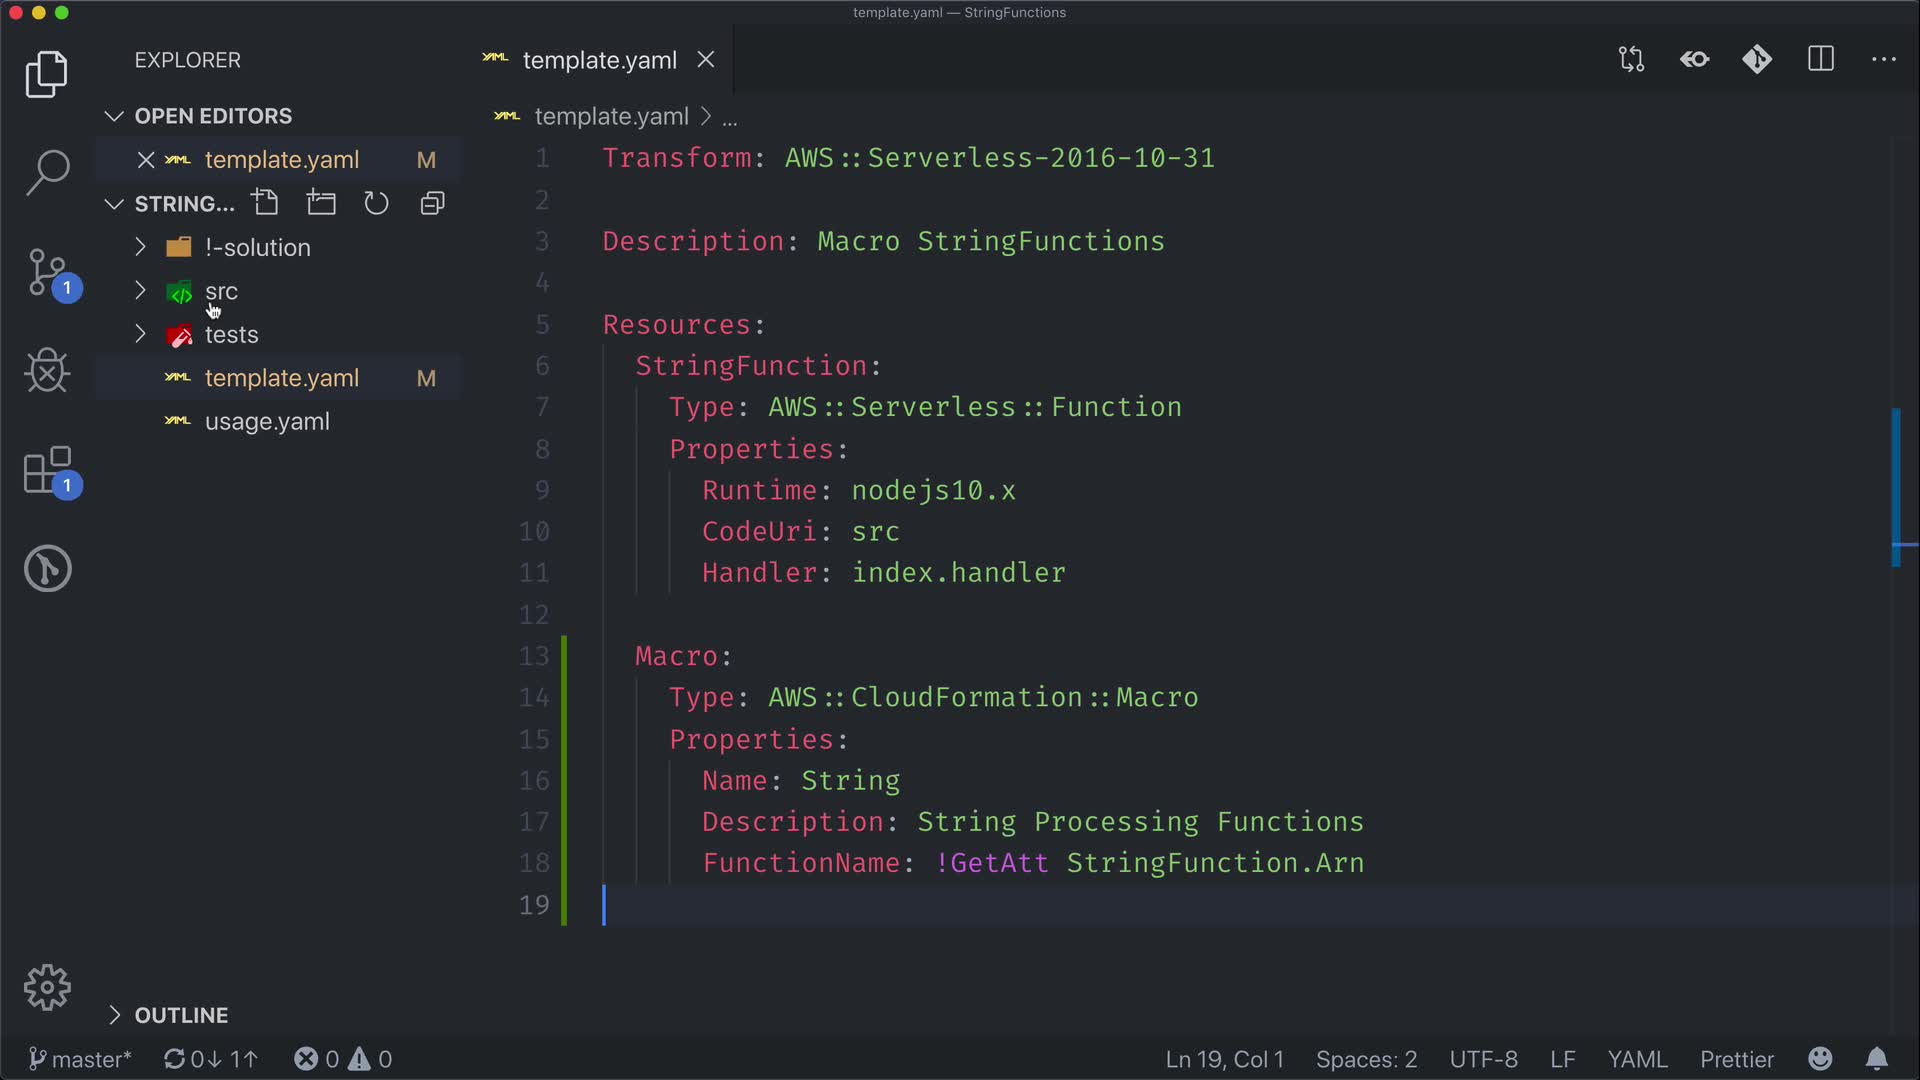Expand the !-solution folder

257,247
